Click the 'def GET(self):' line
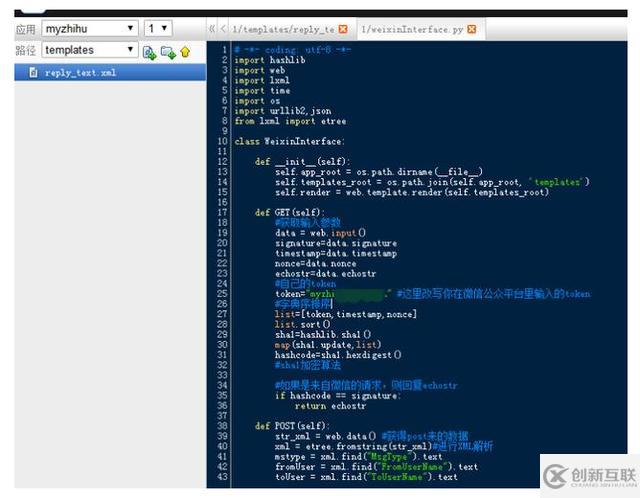640x498 pixels. 290,213
